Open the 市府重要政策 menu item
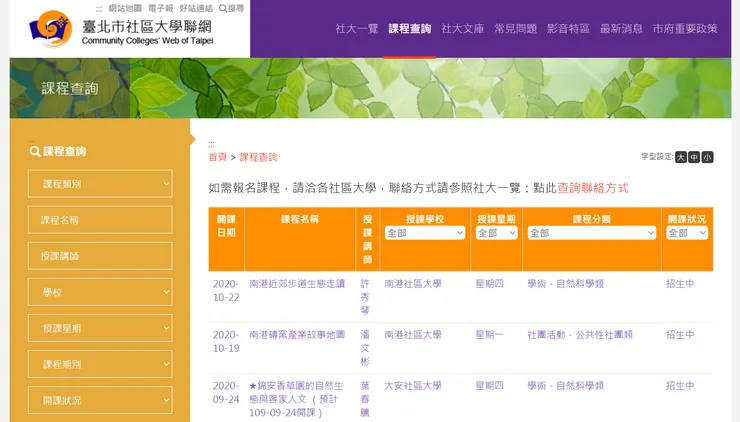The height and width of the screenshot is (422, 740). 685,29
